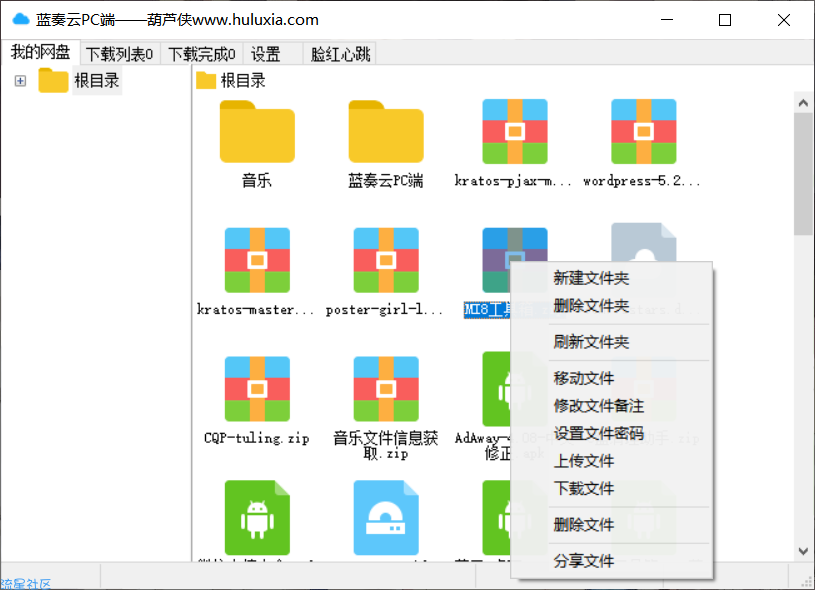
Task: Expand the 根目录 tree node
Action: pos(20,81)
